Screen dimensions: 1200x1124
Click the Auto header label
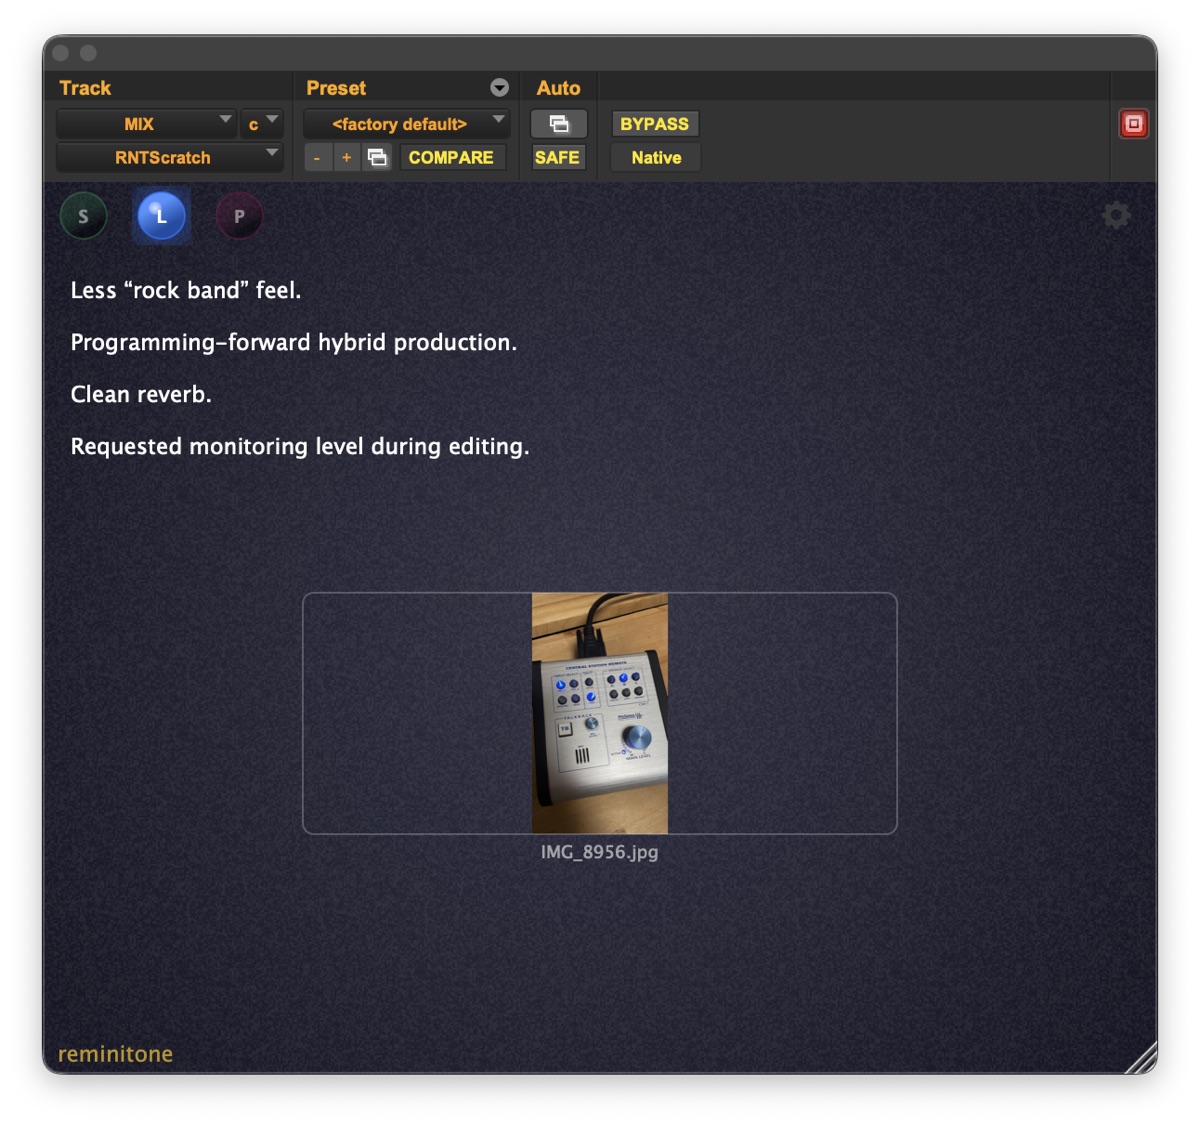(558, 88)
